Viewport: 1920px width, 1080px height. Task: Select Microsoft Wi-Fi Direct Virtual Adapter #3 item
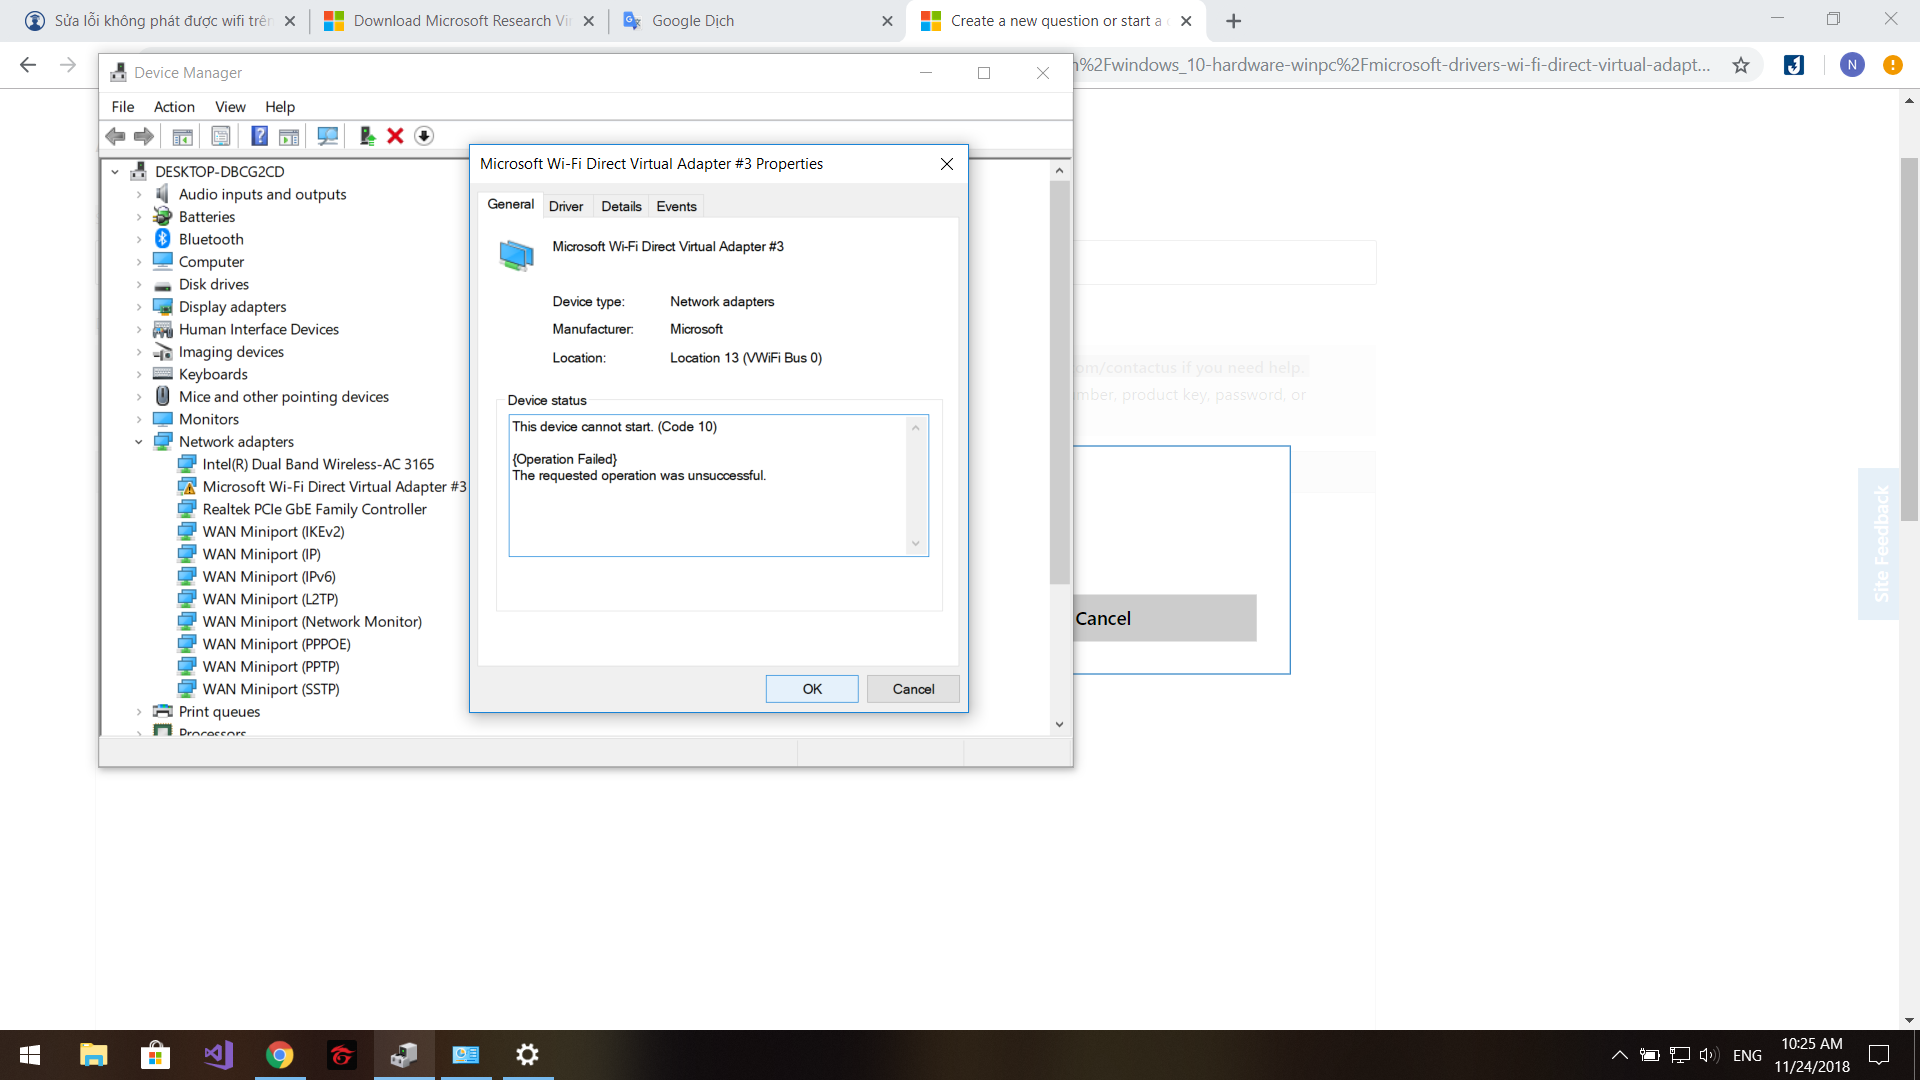pos(334,487)
